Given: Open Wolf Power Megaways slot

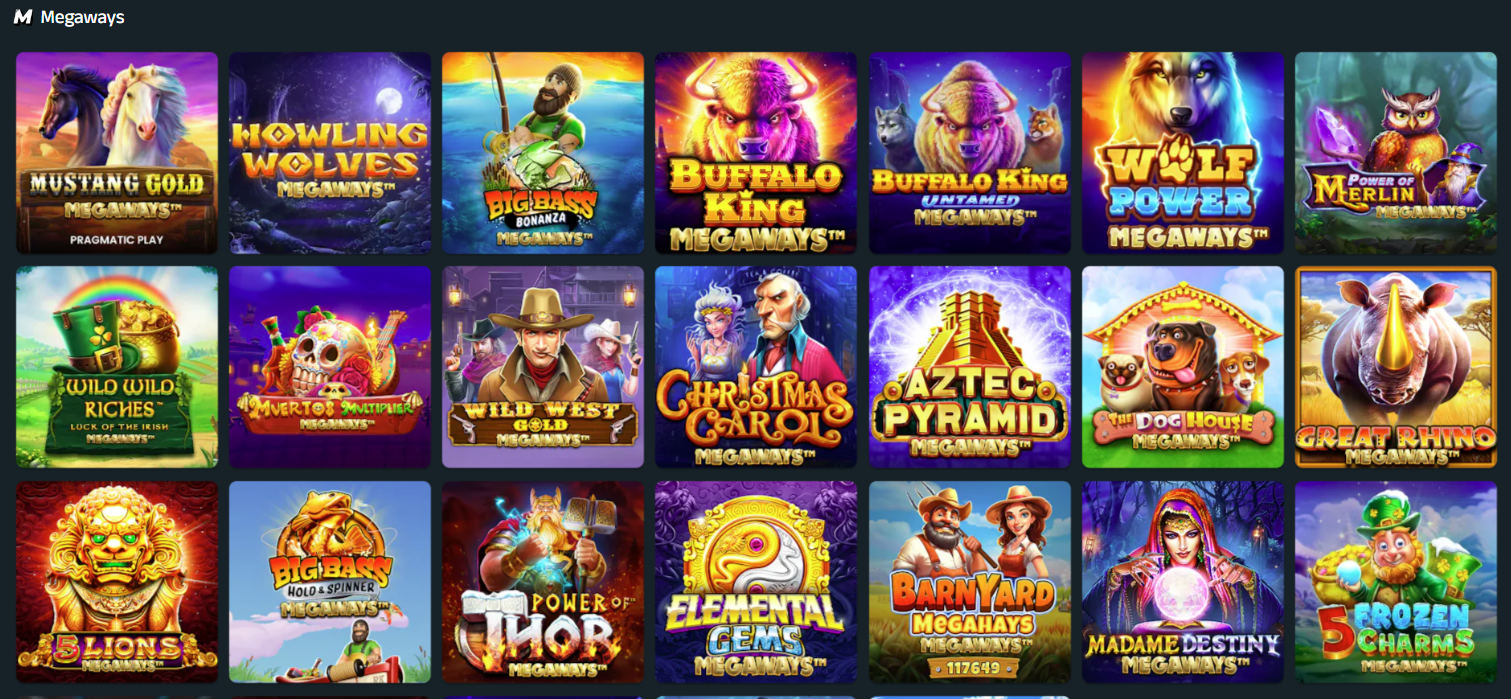Looking at the screenshot, I should pos(1183,153).
